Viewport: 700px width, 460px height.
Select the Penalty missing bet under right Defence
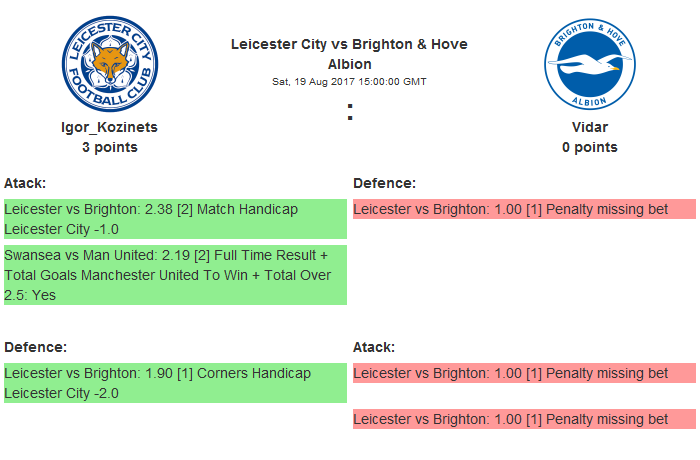(524, 209)
